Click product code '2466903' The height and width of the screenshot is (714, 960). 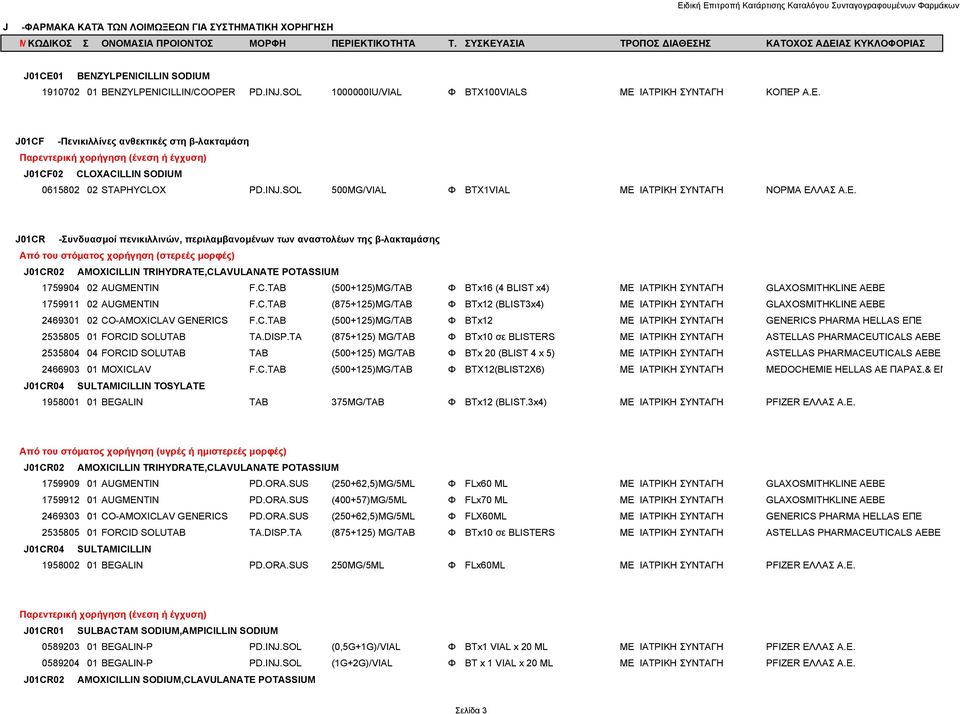61,369
